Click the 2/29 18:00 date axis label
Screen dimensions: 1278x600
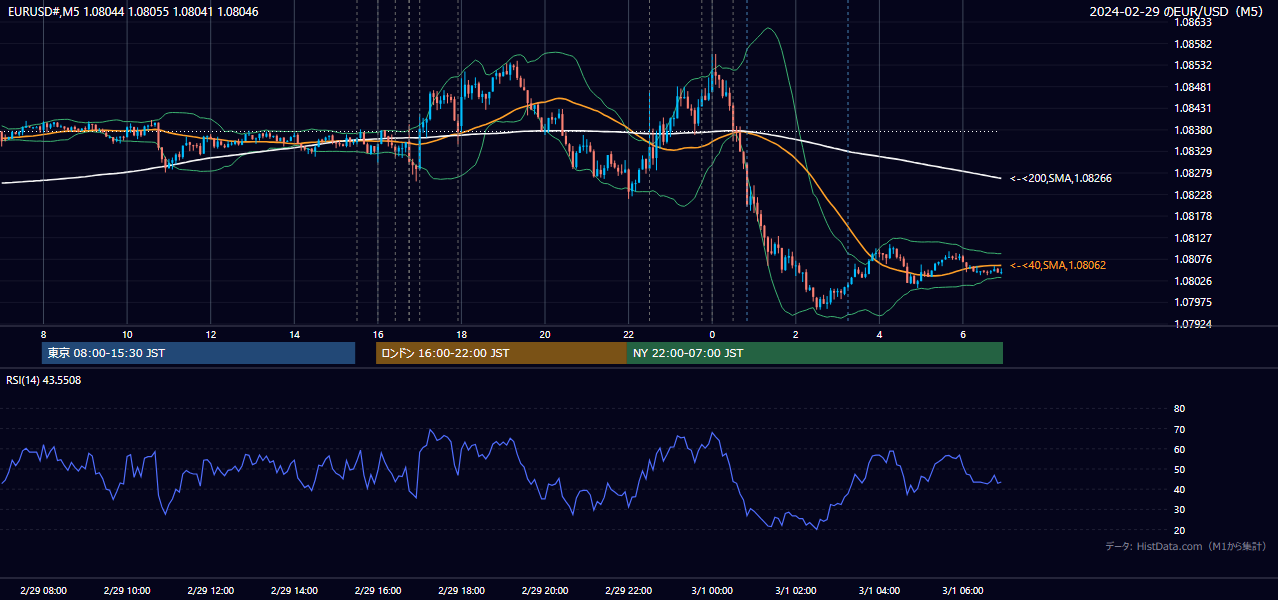point(461,591)
